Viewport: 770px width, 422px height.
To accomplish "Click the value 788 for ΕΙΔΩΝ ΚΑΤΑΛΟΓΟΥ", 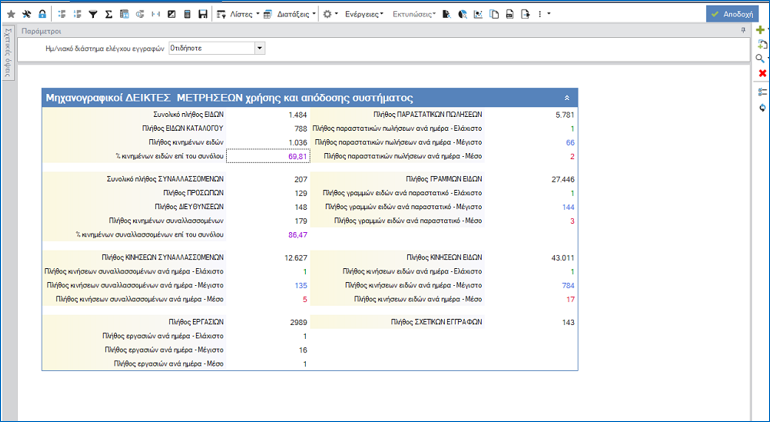I will click(301, 129).
